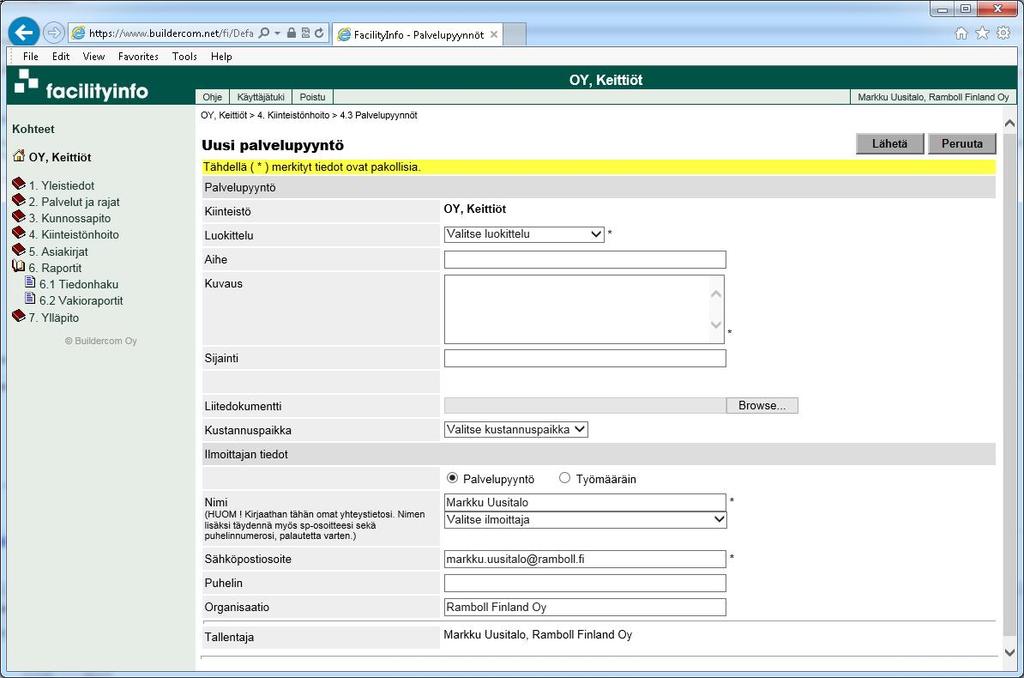1024x678 pixels.
Task: Open 6.1 Tiedonhaku in sidebar
Action: click(79, 284)
